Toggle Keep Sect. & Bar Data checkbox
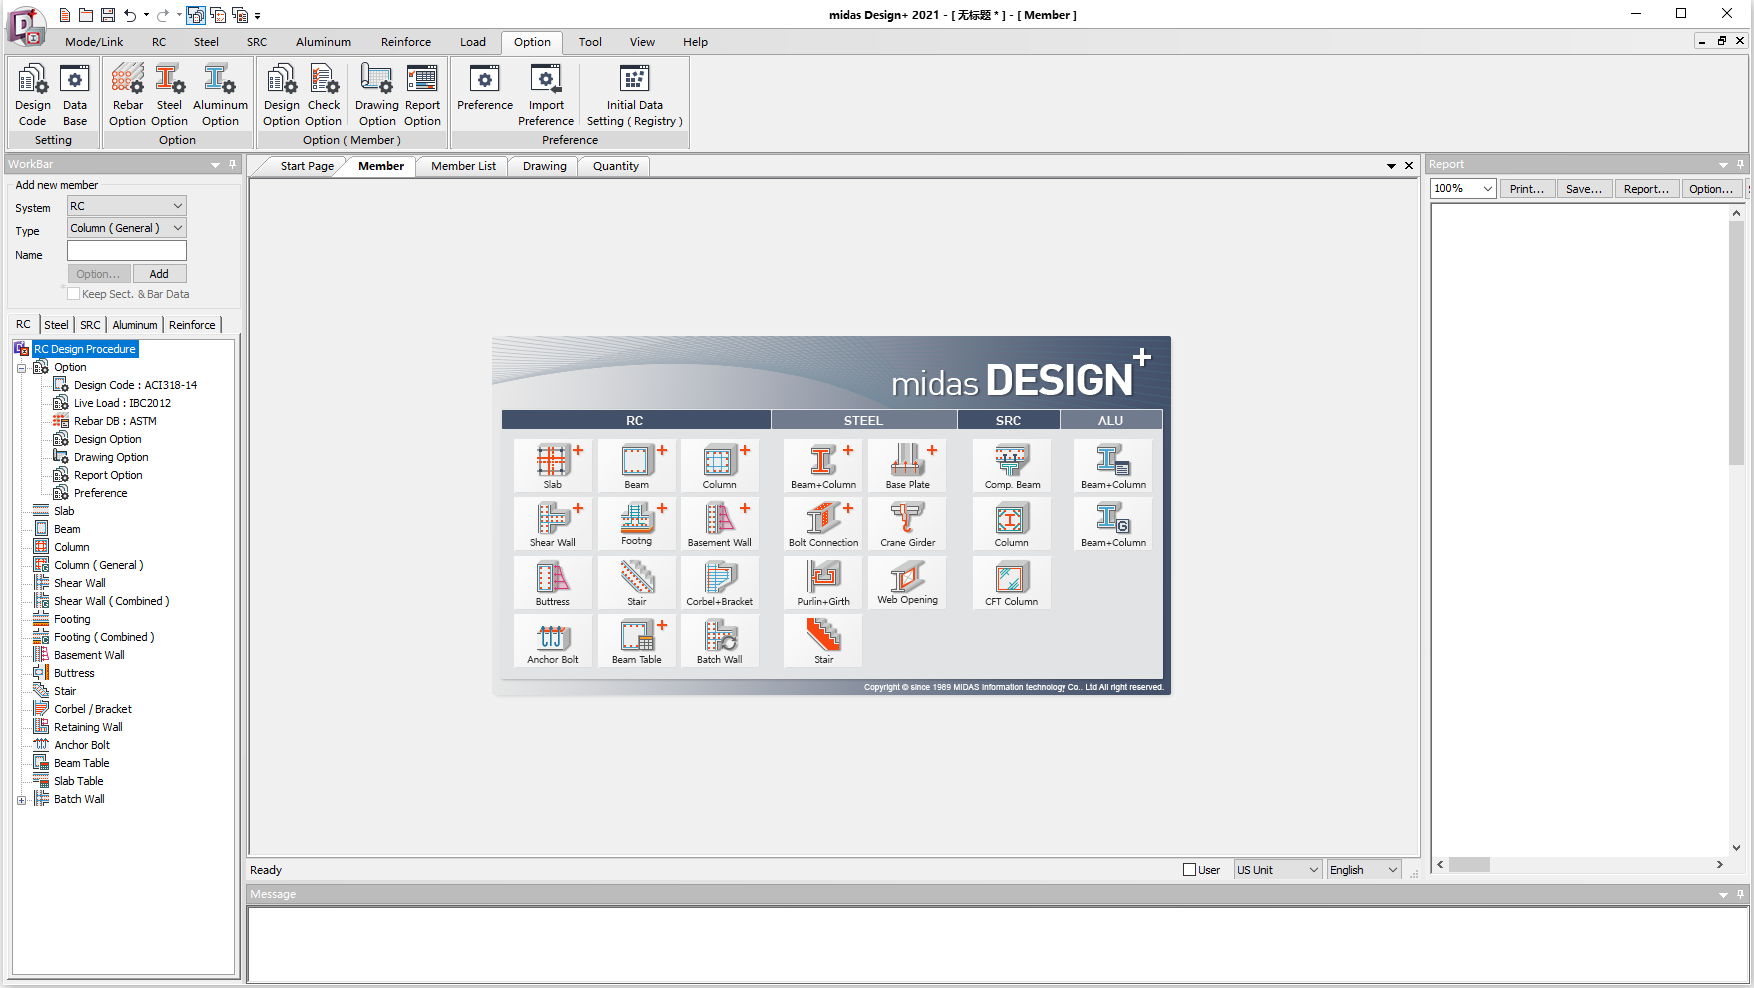Screen dimensions: 1754x988 point(73,294)
